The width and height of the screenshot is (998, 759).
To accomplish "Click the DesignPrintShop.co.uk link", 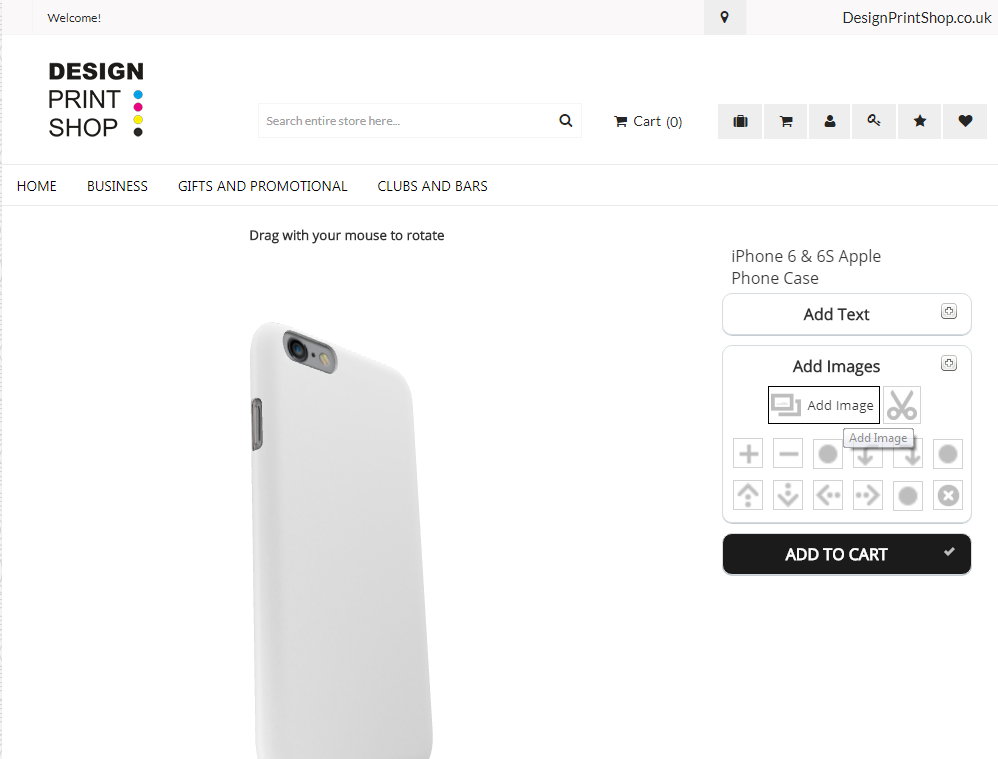I will (917, 18).
